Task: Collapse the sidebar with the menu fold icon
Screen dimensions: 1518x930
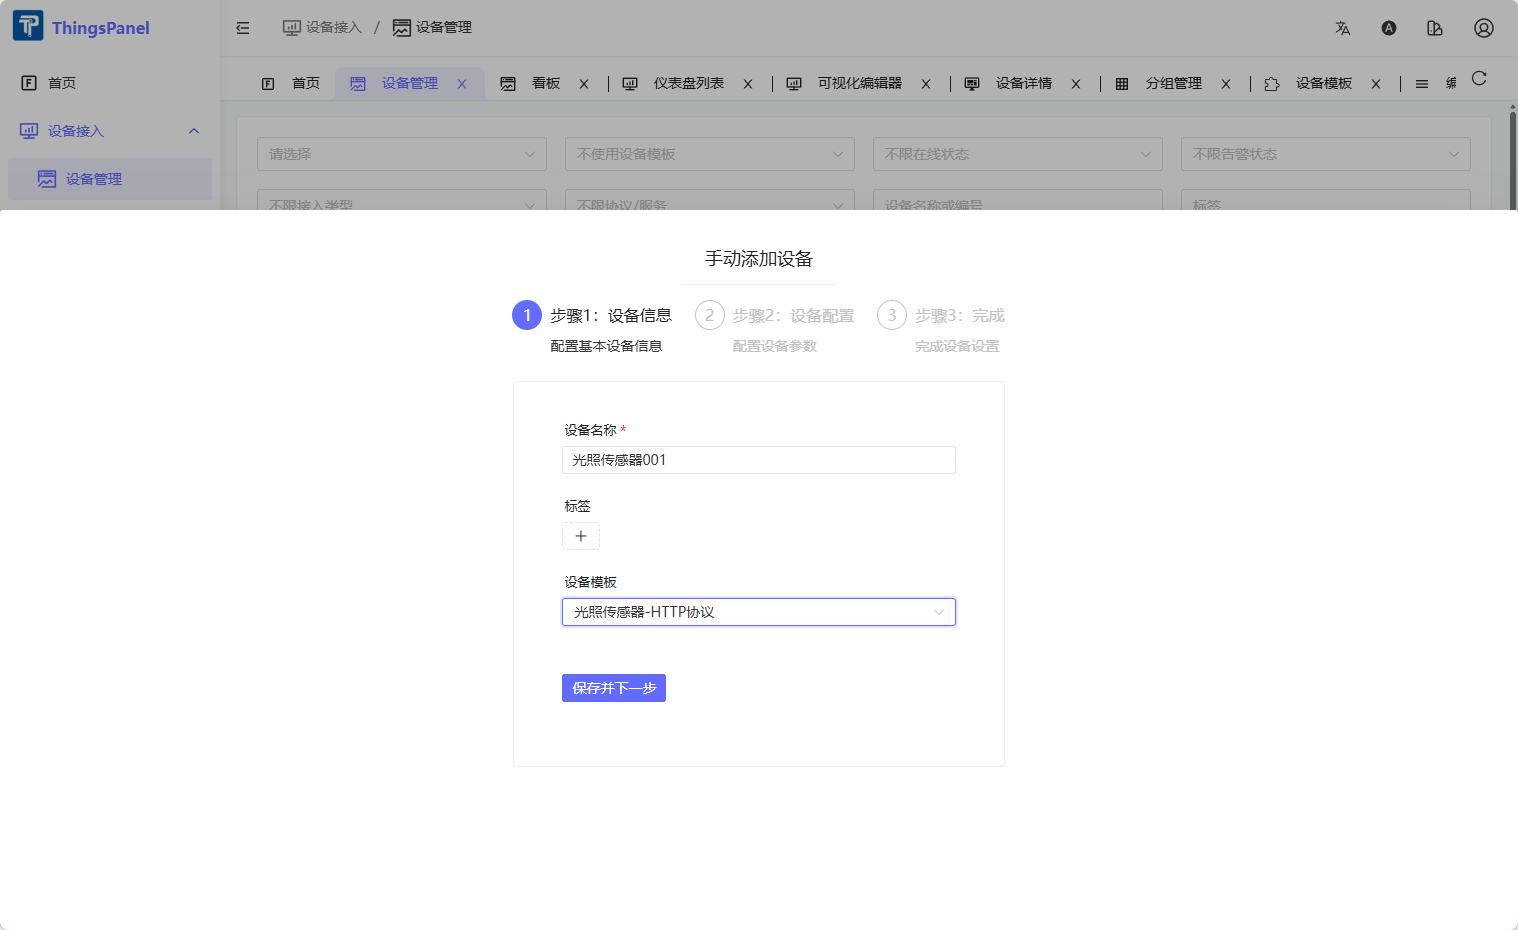Action: tap(243, 28)
